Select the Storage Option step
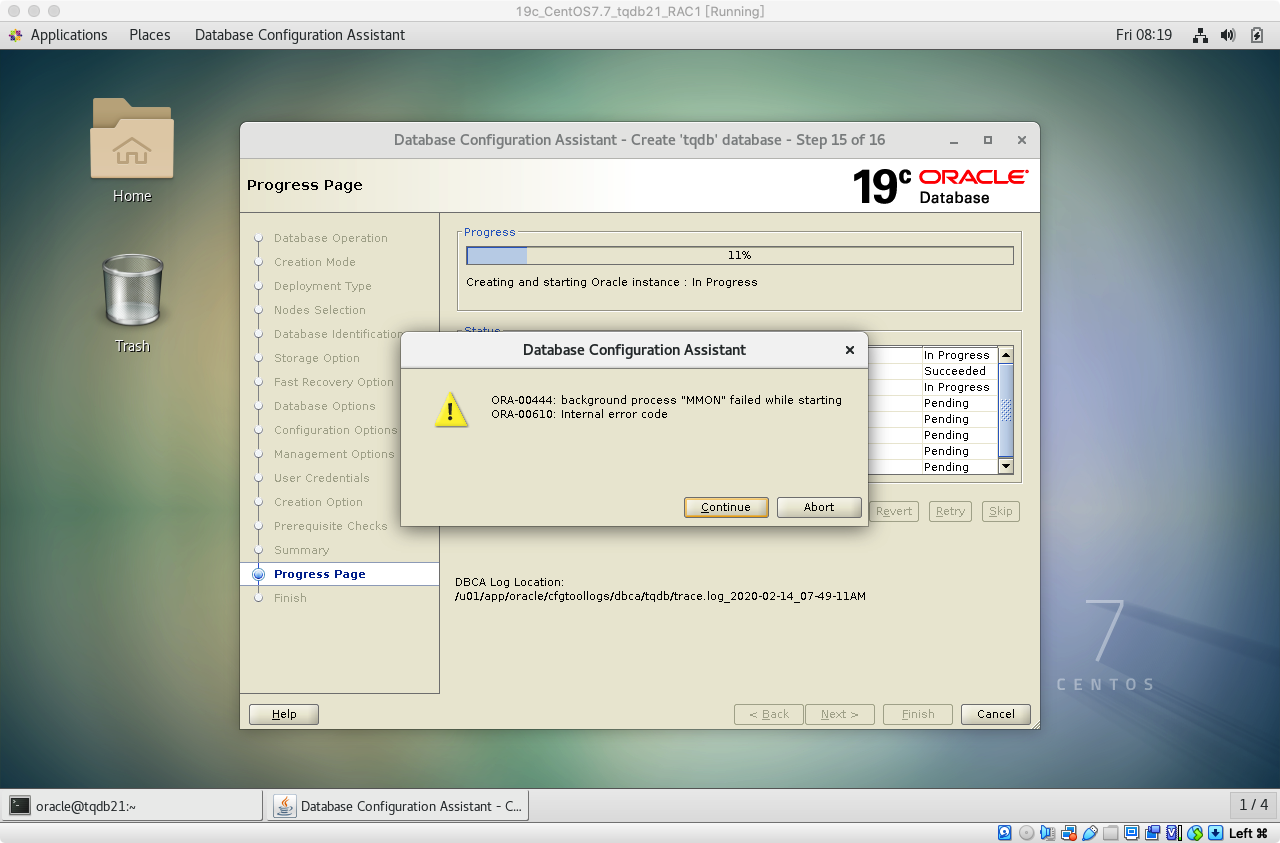The height and width of the screenshot is (843, 1280). point(317,358)
